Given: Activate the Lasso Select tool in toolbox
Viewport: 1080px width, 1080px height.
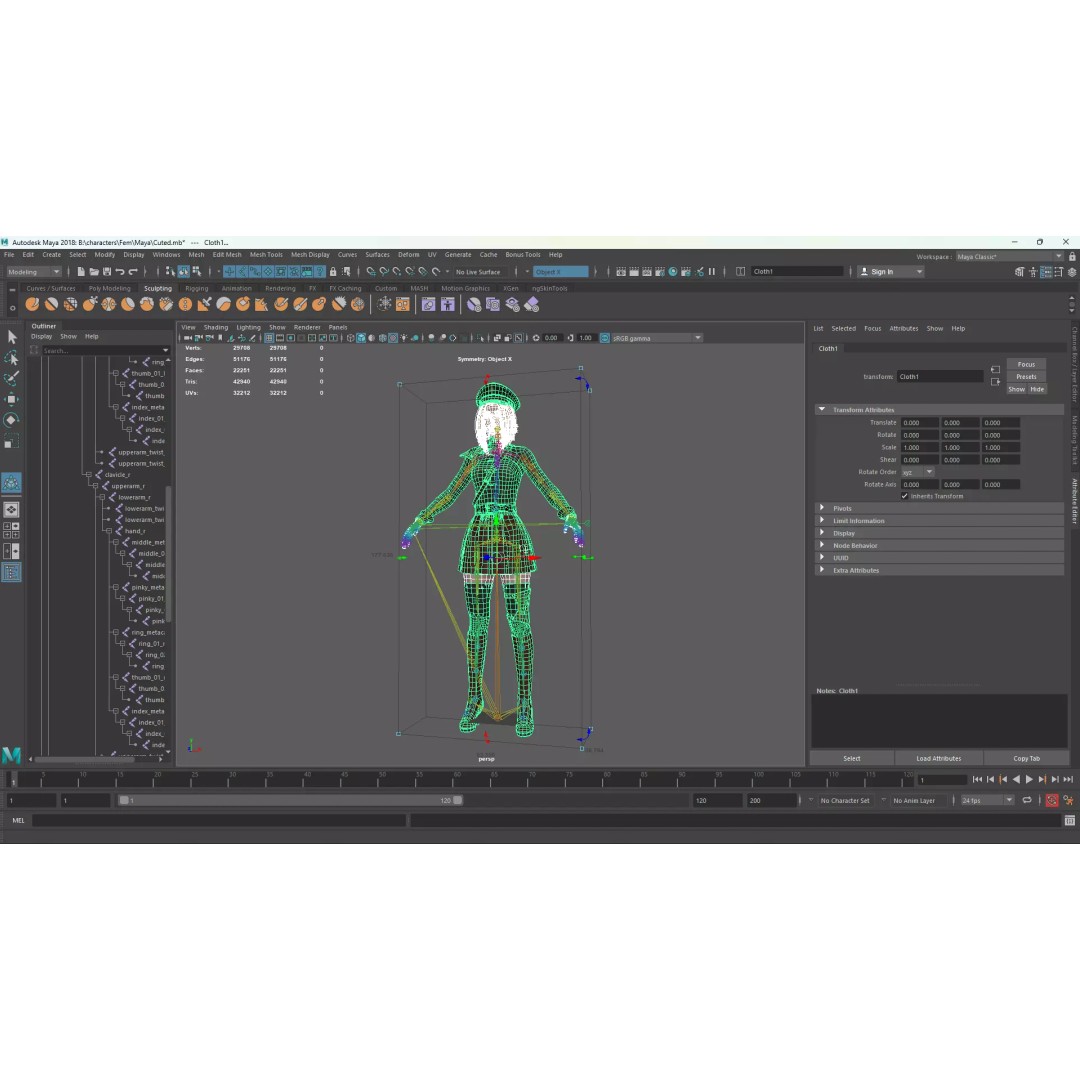Looking at the screenshot, I should (x=12, y=357).
